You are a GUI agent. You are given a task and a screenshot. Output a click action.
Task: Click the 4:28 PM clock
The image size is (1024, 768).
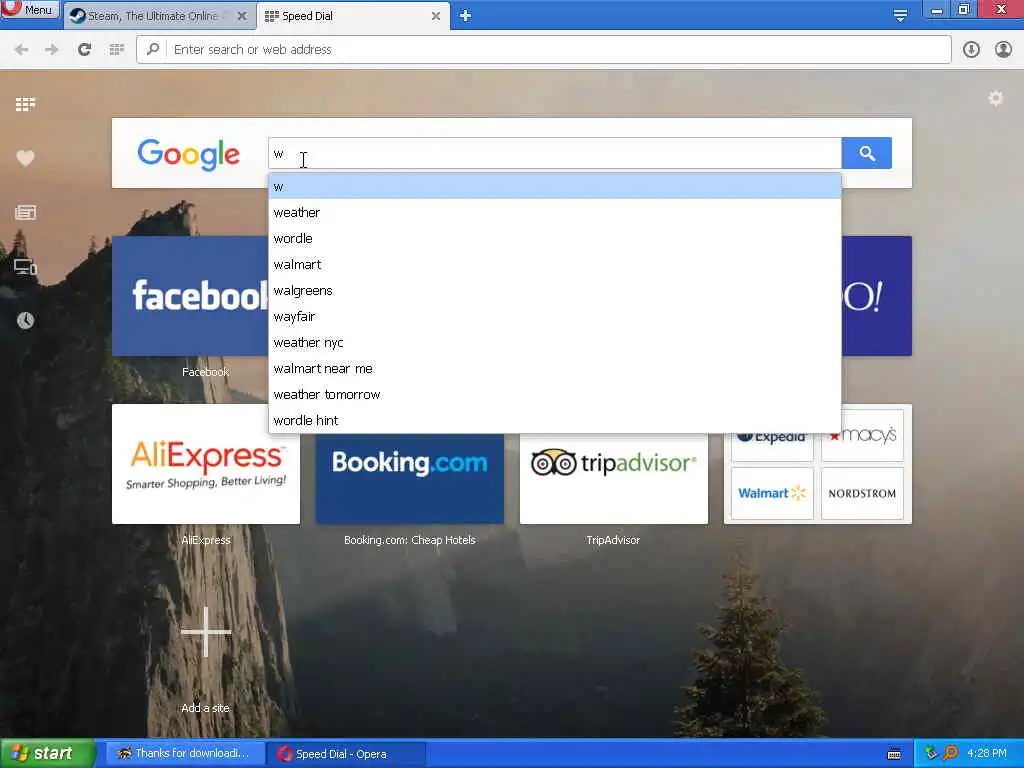(x=987, y=754)
